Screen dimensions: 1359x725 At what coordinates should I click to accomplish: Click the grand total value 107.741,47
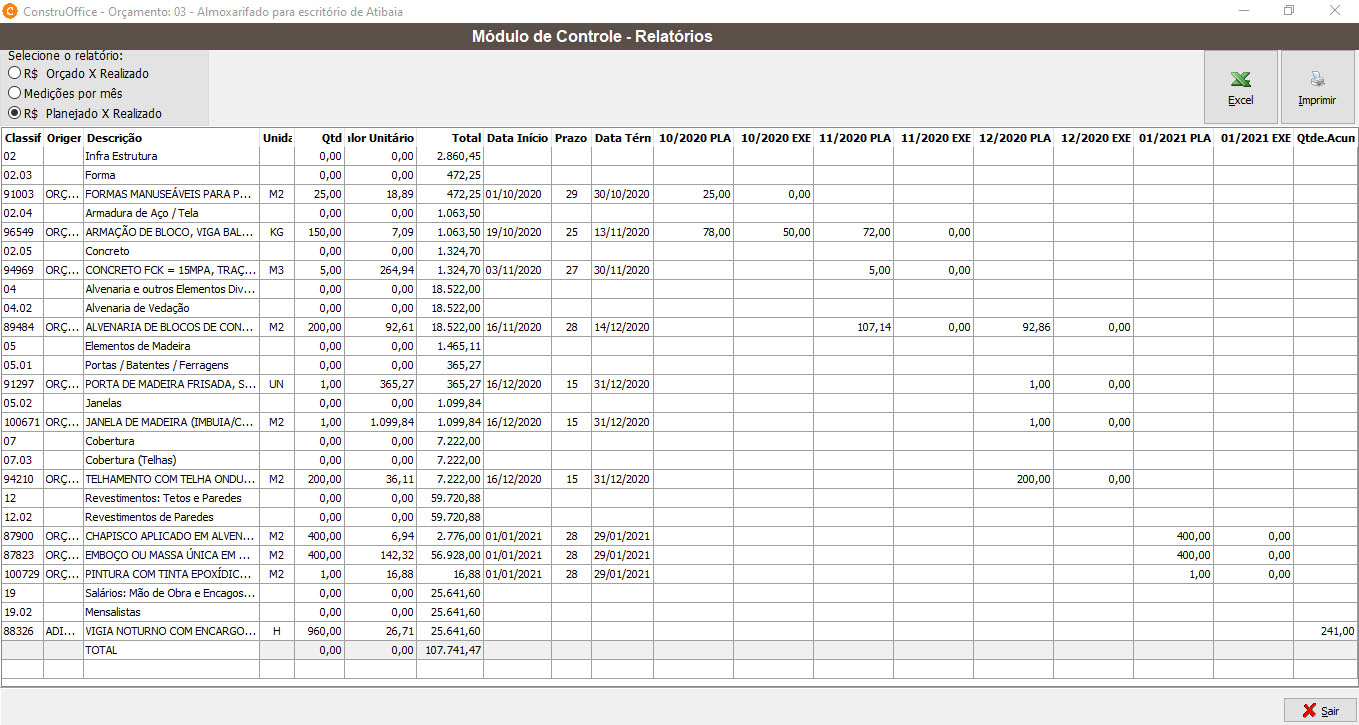[450, 650]
